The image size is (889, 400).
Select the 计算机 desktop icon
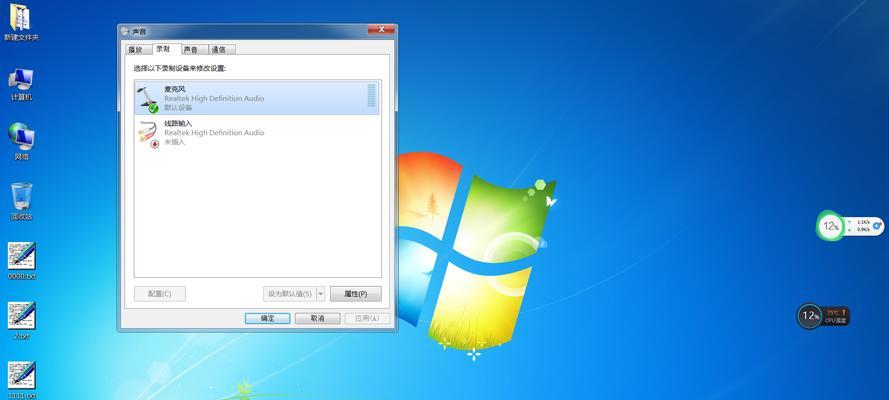click(21, 79)
